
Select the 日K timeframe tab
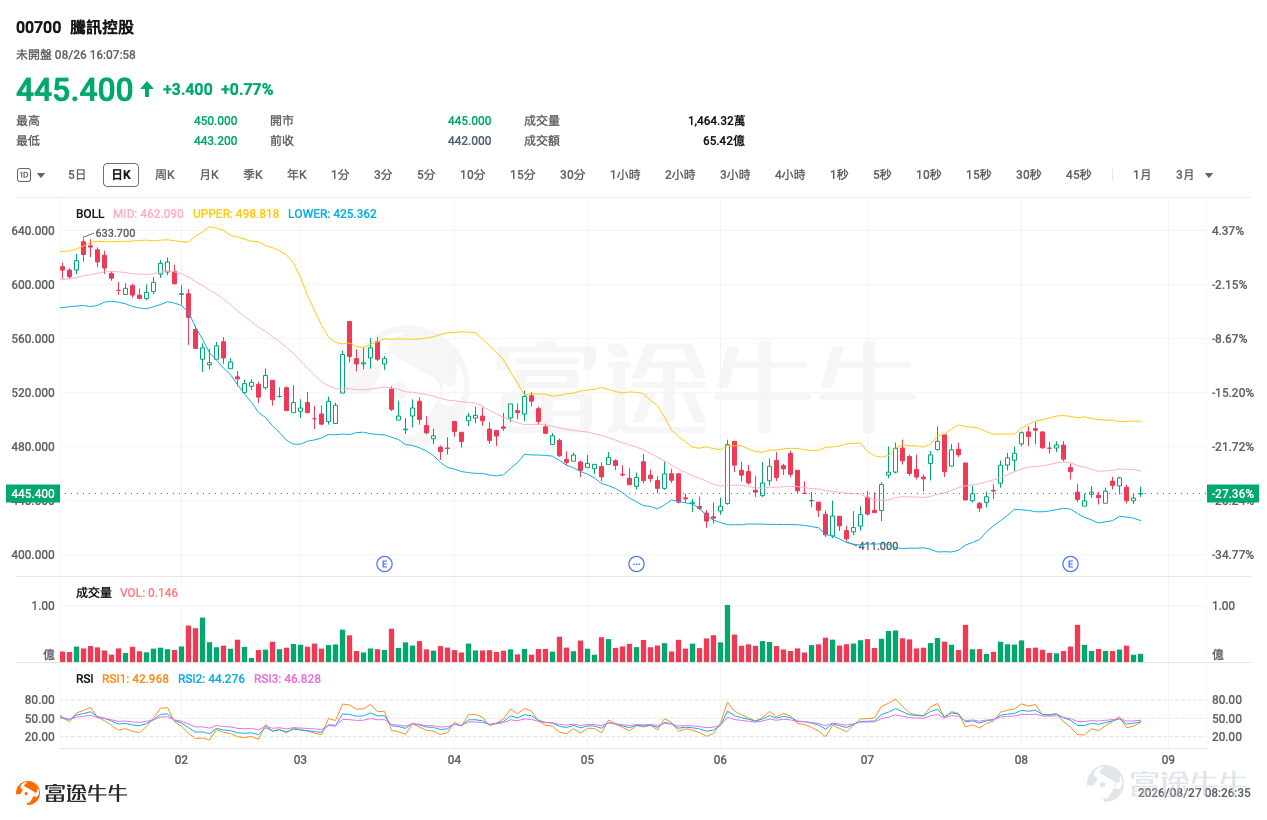click(x=121, y=175)
